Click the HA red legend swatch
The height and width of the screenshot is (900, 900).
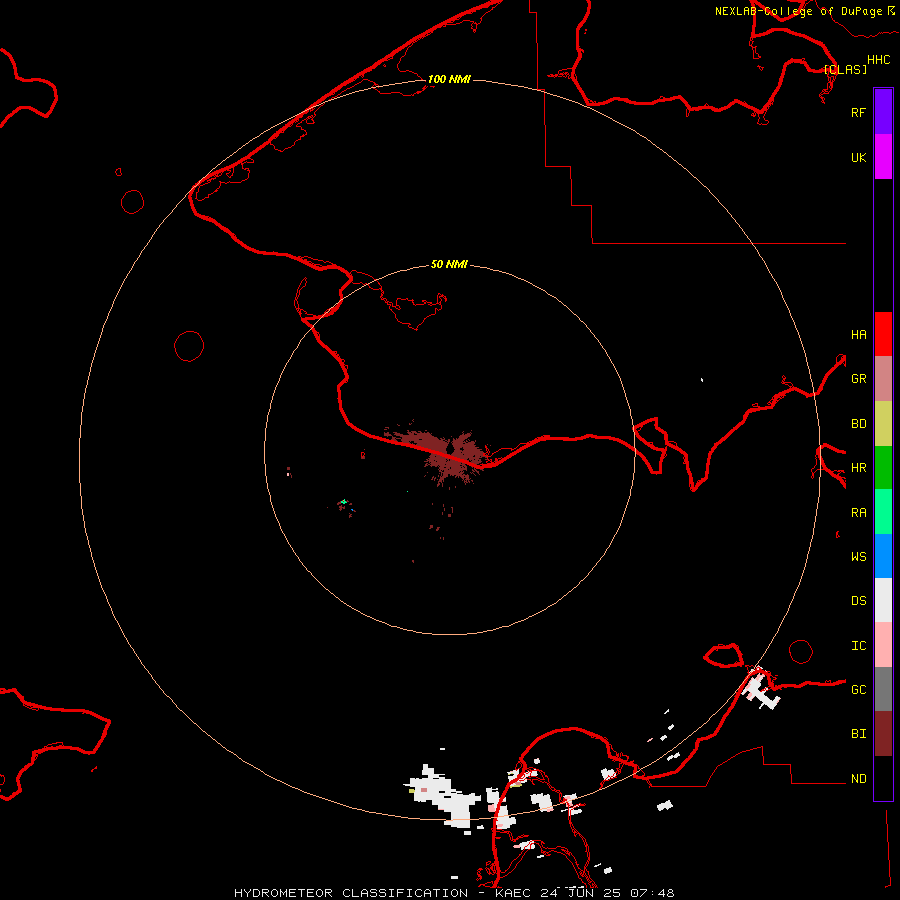pos(883,334)
